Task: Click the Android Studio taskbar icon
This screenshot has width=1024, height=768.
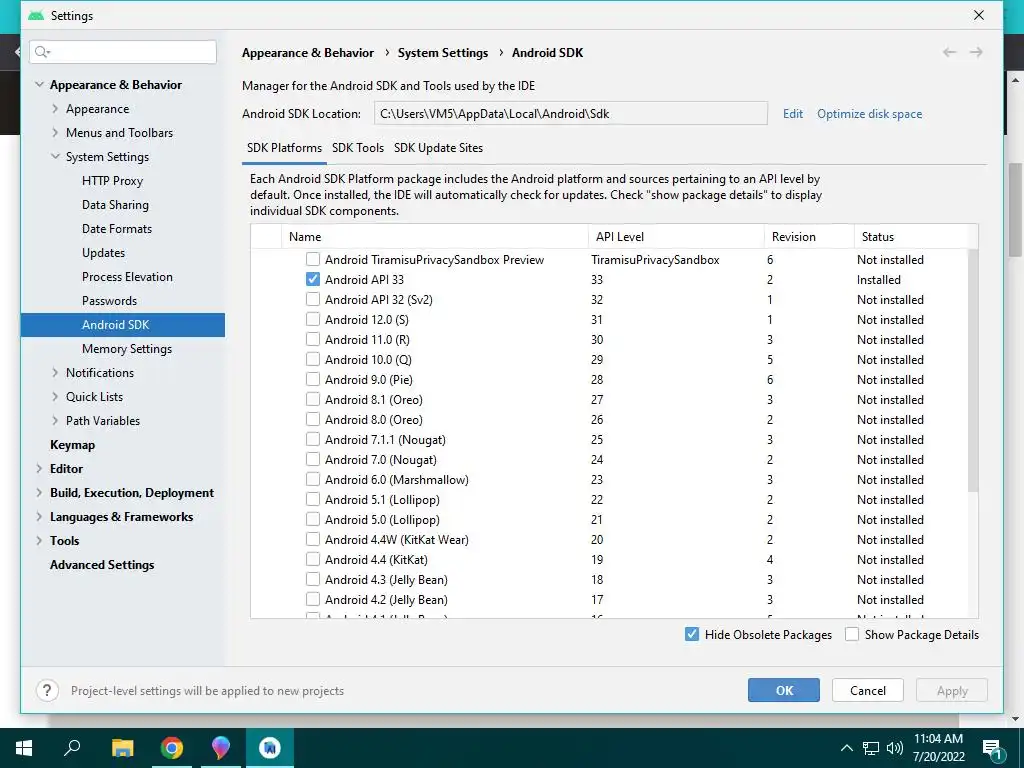Action: click(x=270, y=748)
